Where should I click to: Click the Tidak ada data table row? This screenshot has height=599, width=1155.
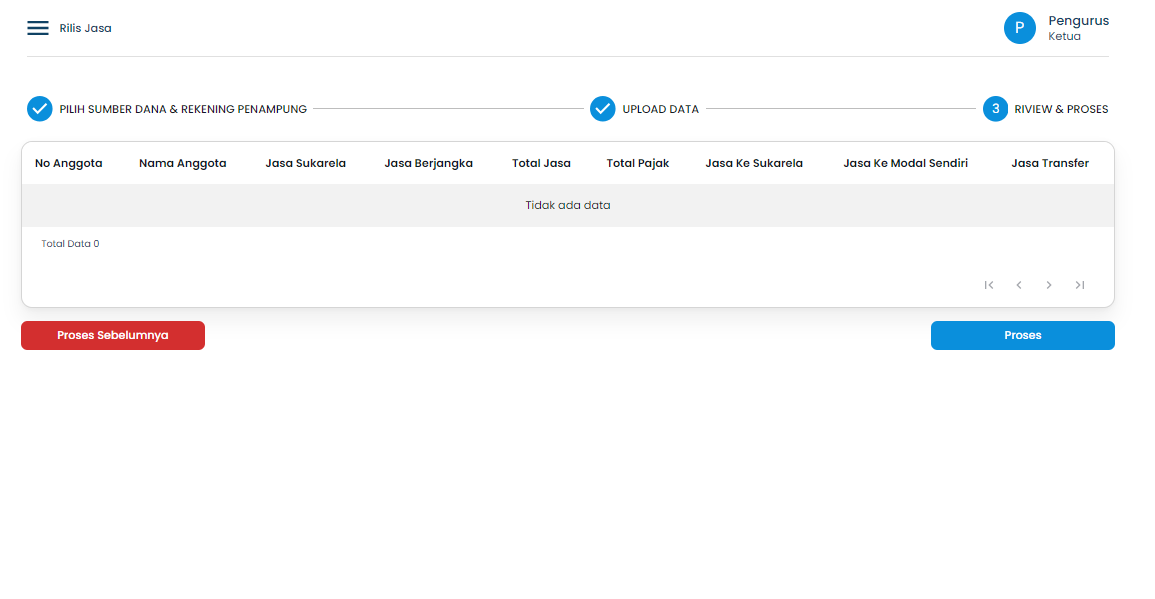[x=567, y=204]
